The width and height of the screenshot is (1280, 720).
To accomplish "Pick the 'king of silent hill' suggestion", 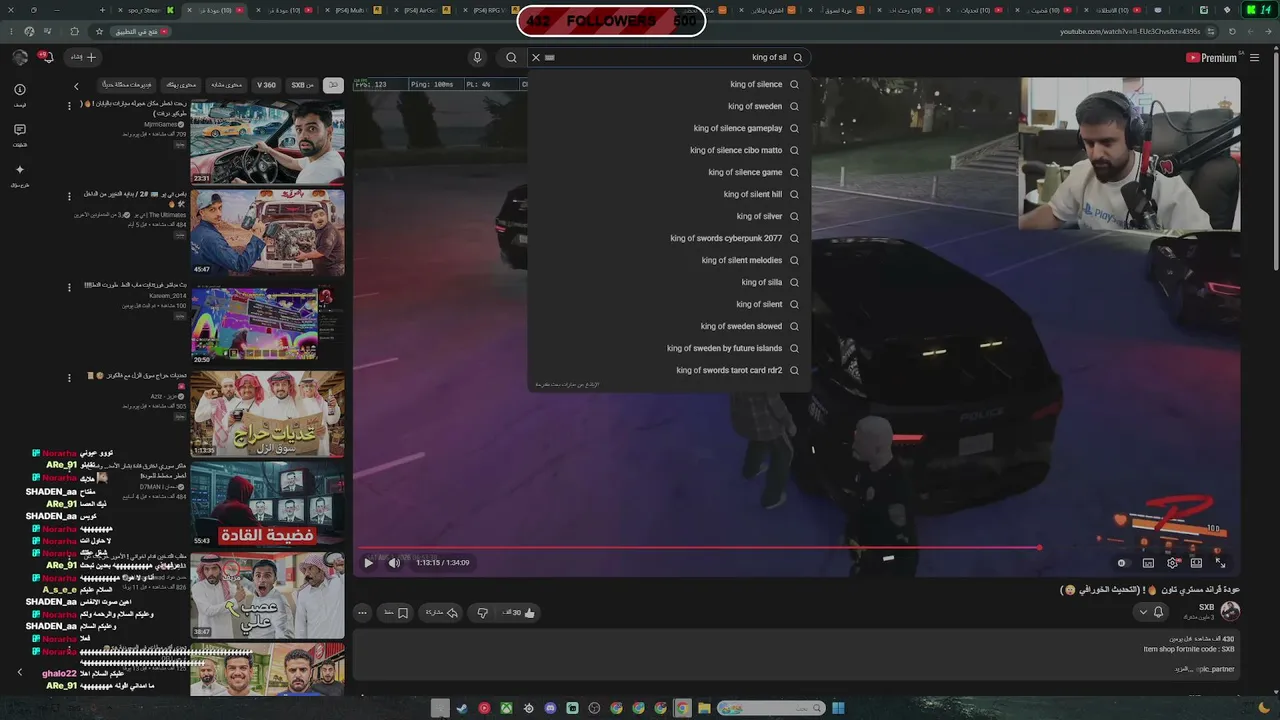I will point(670,195).
